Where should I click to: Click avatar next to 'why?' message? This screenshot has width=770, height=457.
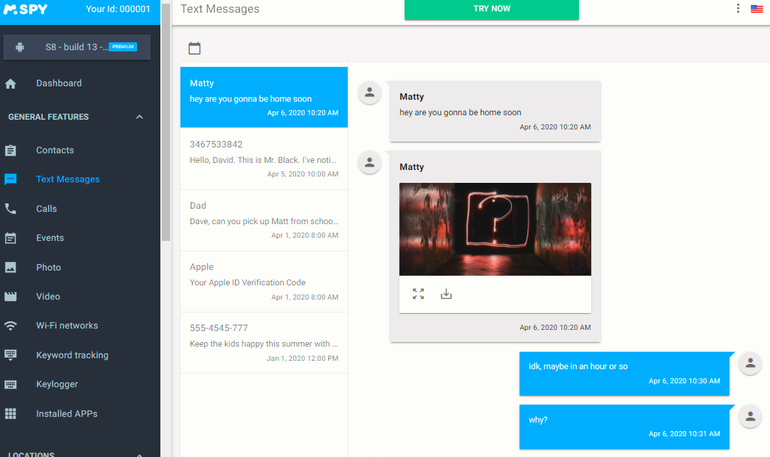click(x=750, y=417)
